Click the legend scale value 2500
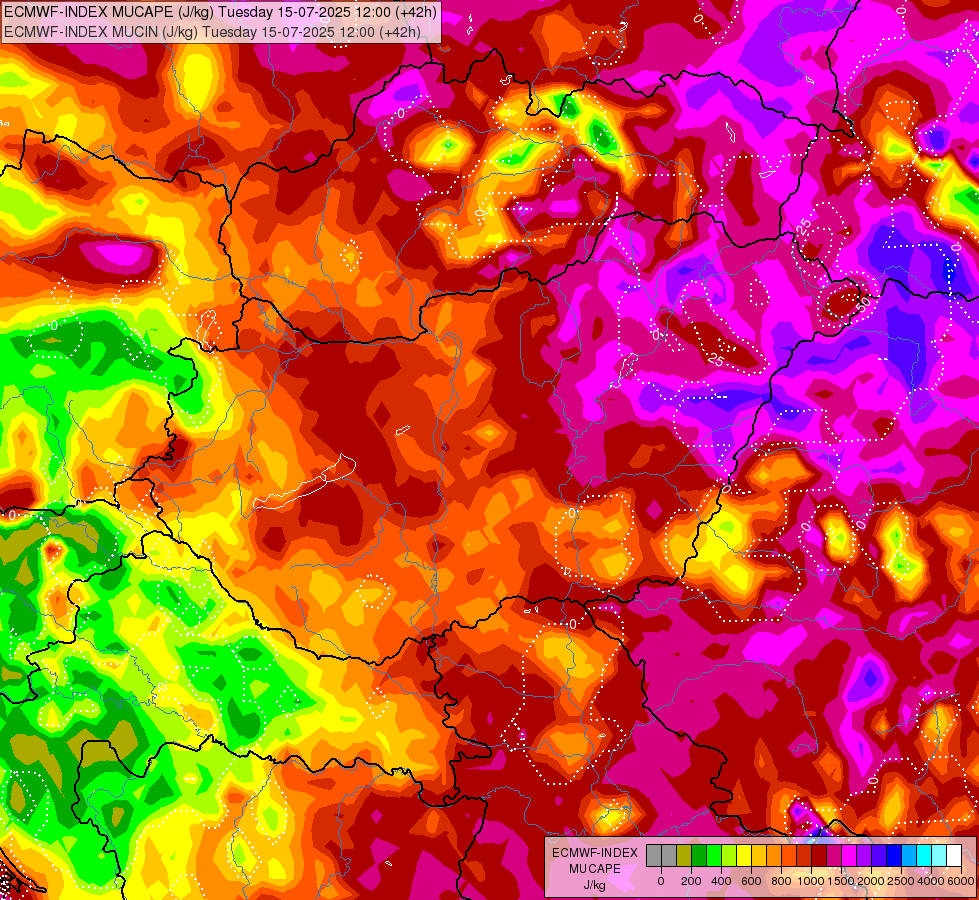 tap(901, 881)
